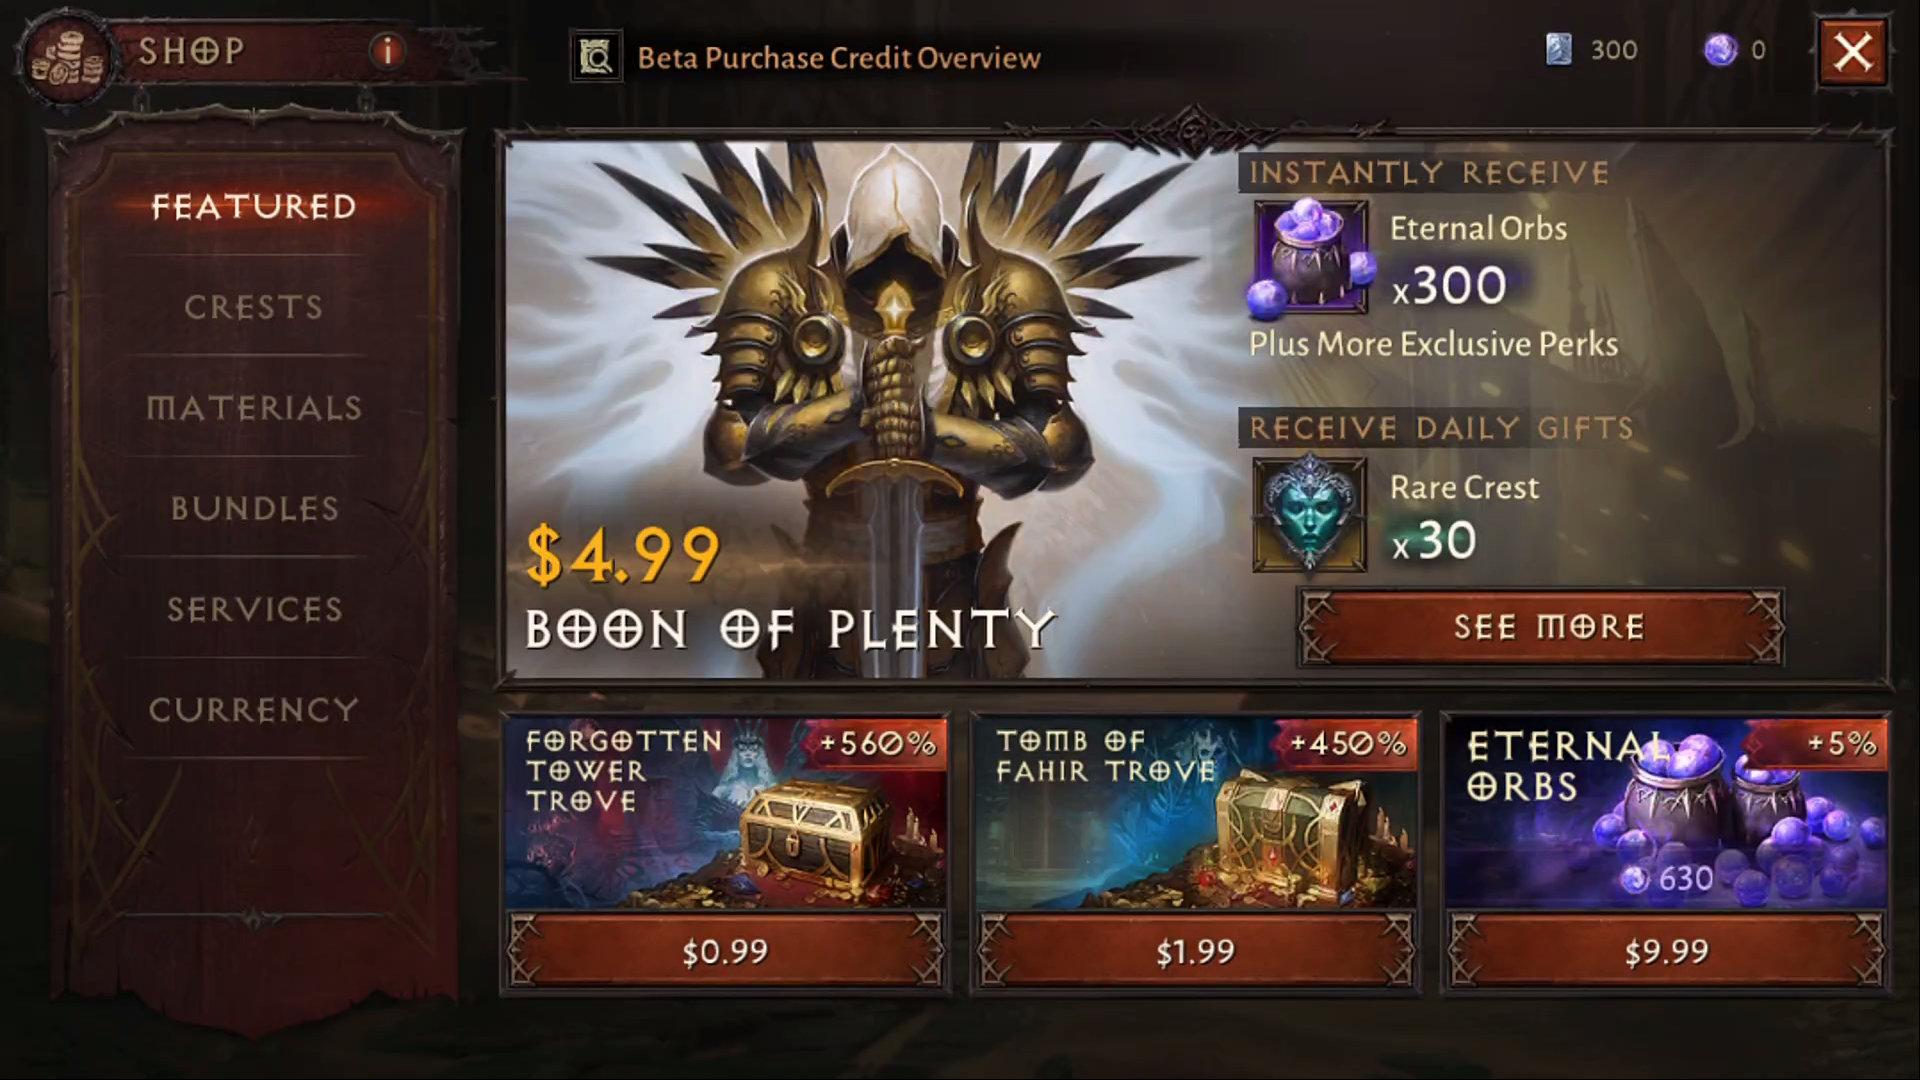Screen dimensions: 1920x1080
Task: Open the Currency category
Action: 254,710
